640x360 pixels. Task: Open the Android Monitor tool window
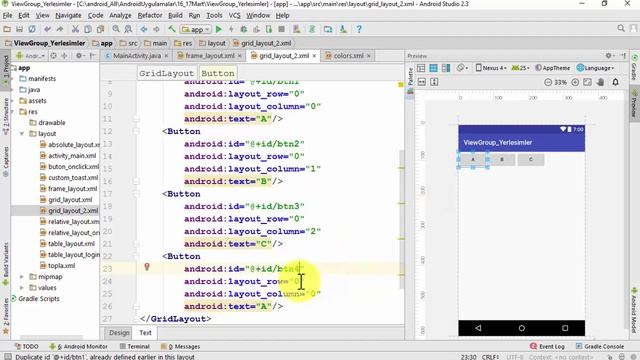[78, 347]
